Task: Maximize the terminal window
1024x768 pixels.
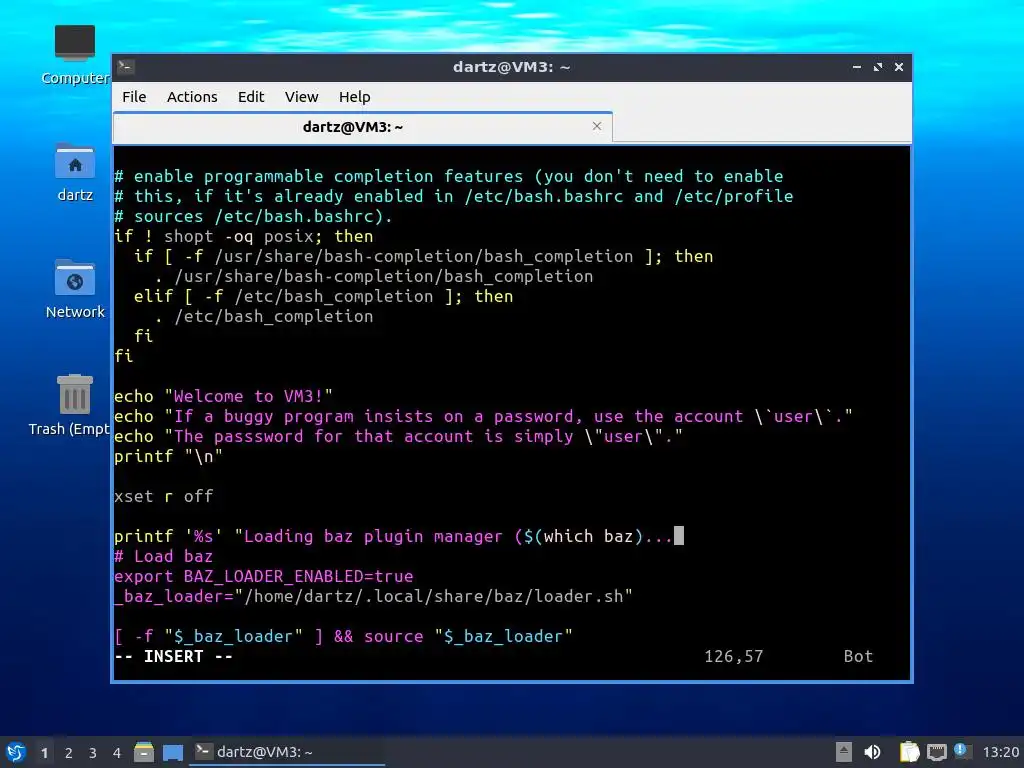Action: (x=878, y=67)
